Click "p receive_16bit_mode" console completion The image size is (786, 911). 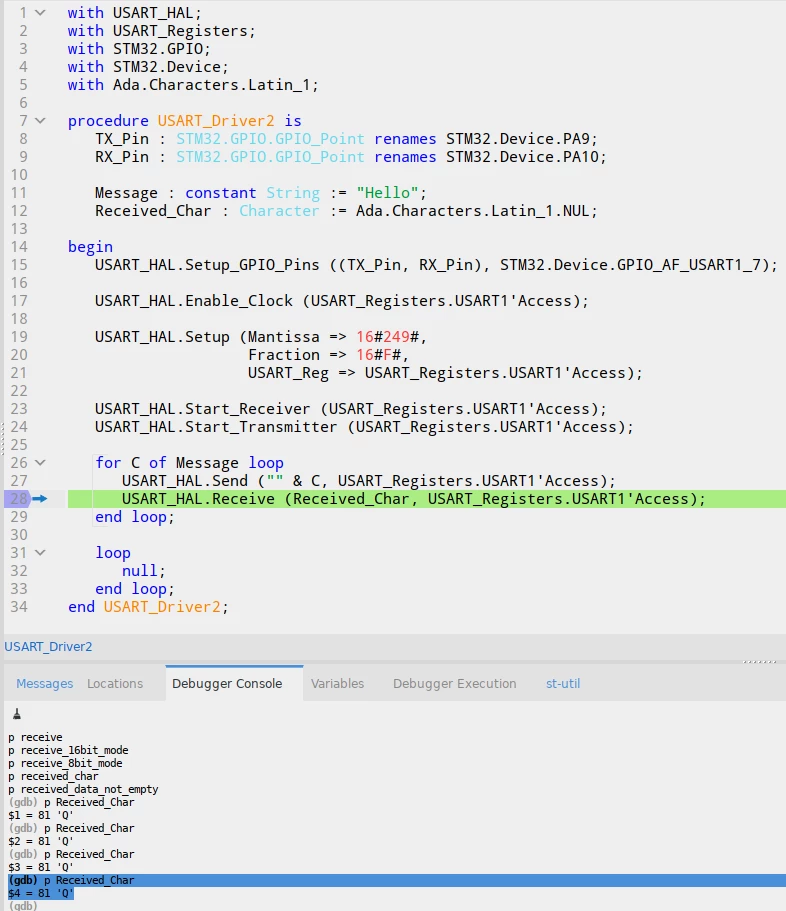point(68,750)
